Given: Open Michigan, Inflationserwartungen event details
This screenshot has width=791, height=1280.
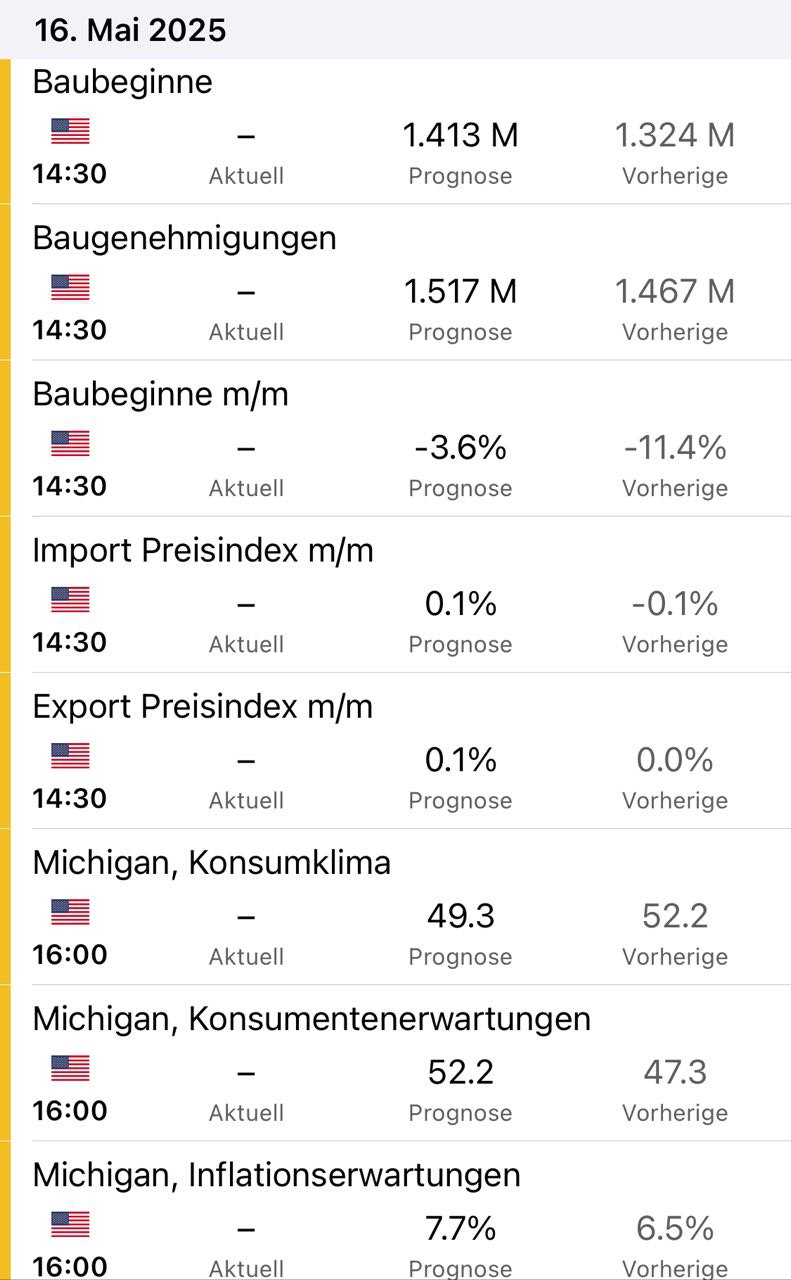Looking at the screenshot, I should [276, 1174].
